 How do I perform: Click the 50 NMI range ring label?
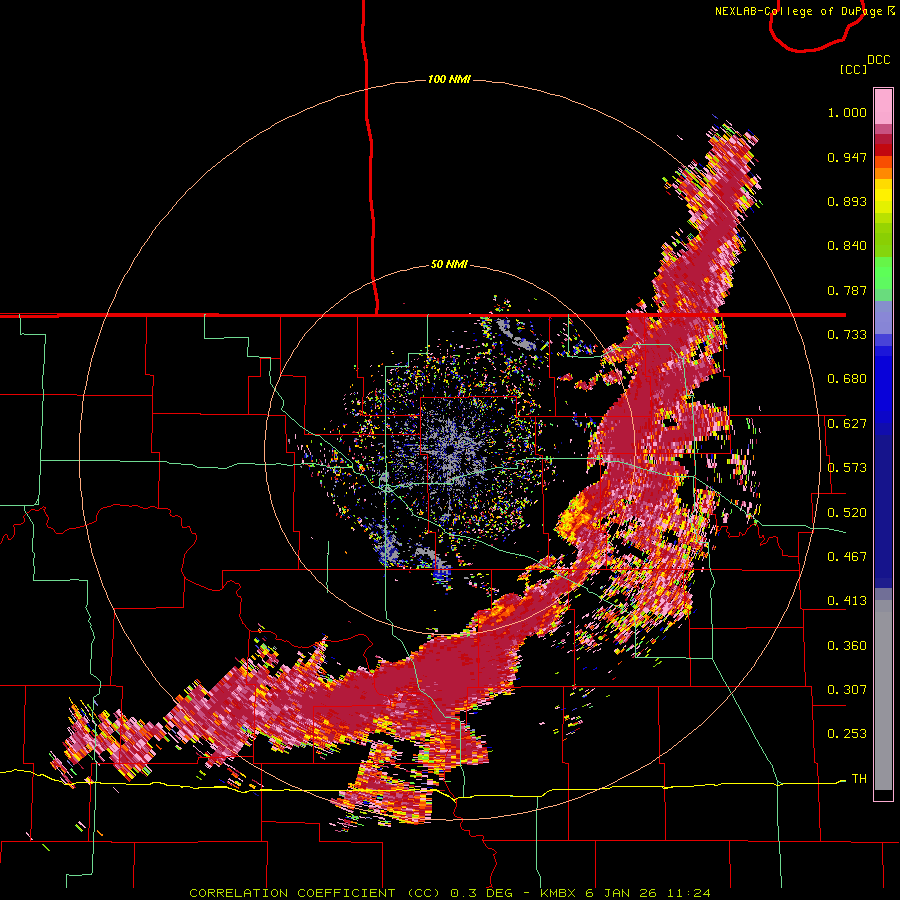449,264
